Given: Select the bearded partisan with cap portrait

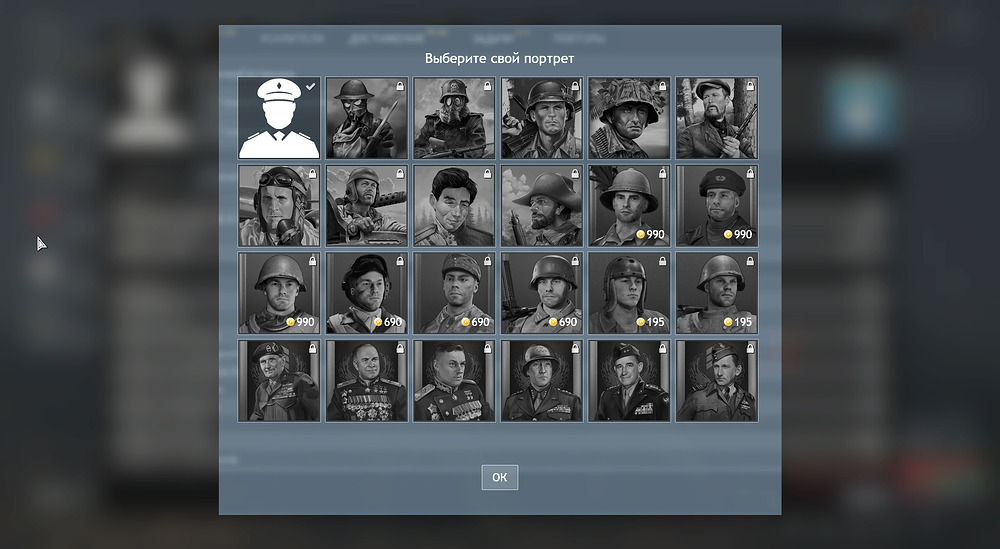Looking at the screenshot, I should (717, 118).
